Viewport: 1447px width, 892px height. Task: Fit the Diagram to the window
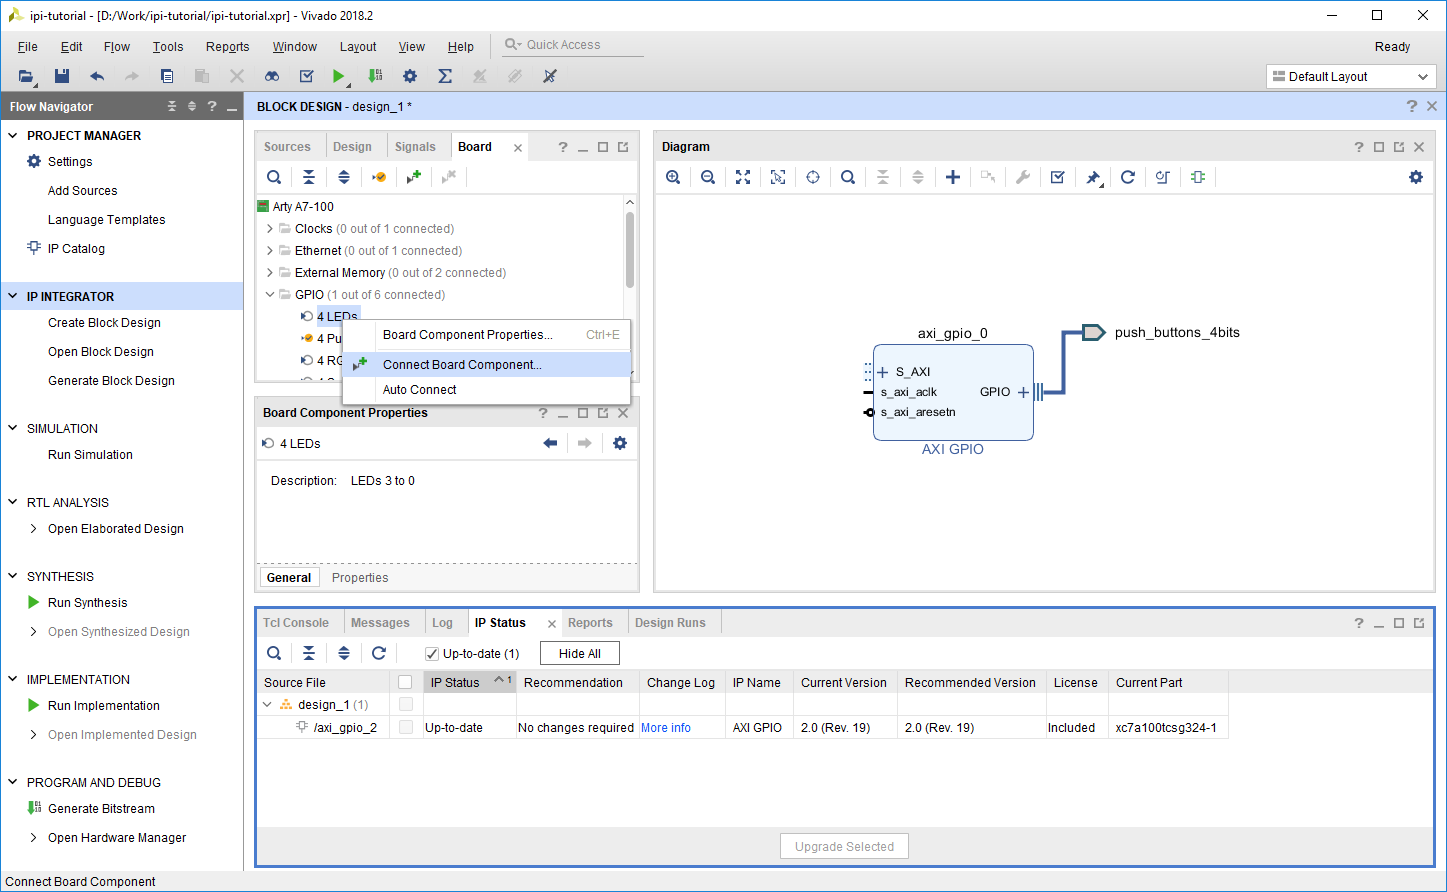[x=743, y=177]
